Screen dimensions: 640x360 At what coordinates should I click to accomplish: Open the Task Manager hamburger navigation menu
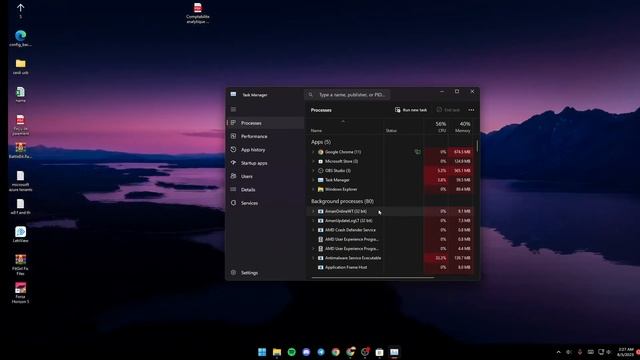[x=233, y=109]
